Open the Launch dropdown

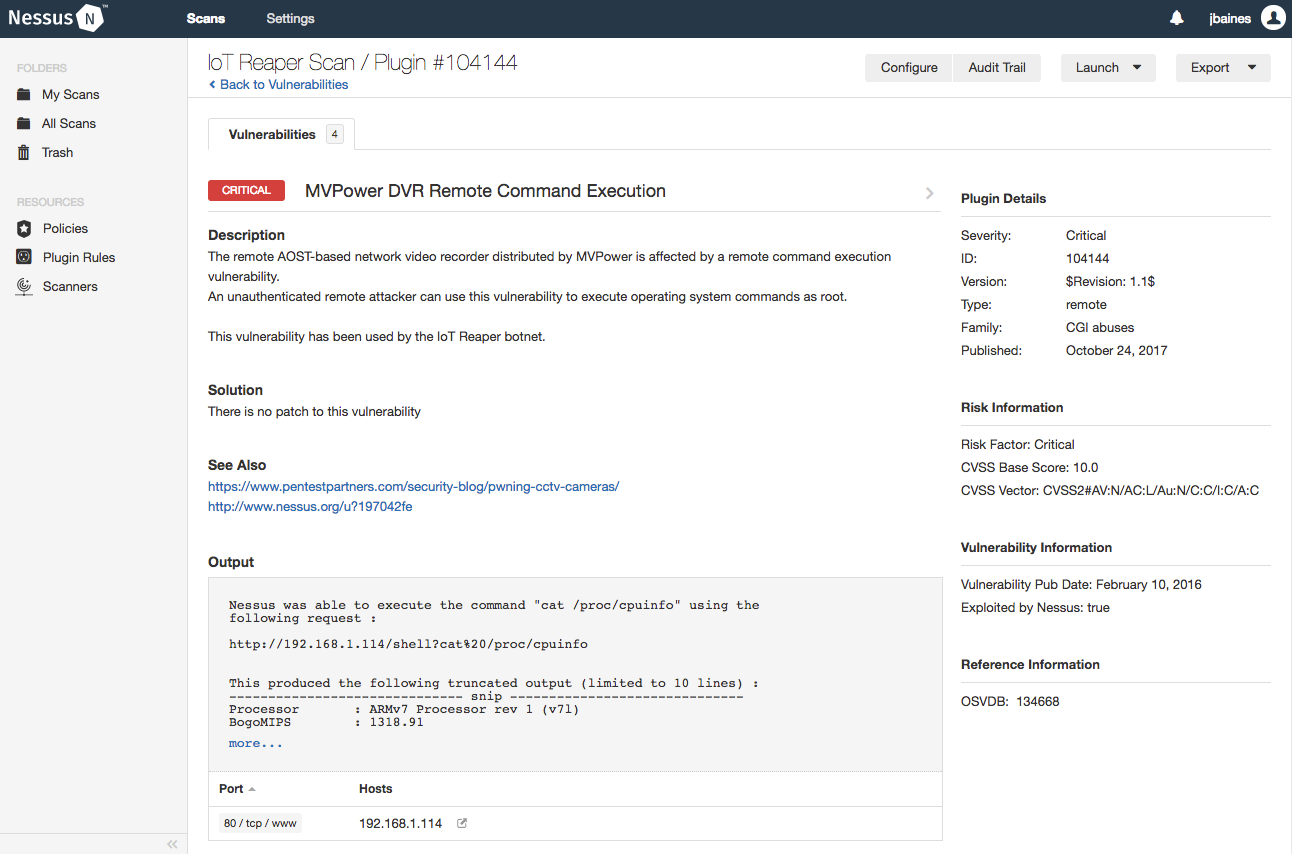tap(1108, 68)
